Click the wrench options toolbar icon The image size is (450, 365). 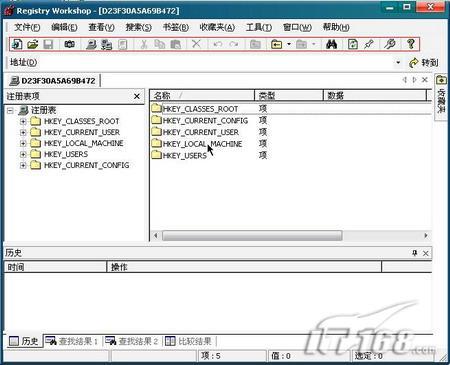(390, 44)
